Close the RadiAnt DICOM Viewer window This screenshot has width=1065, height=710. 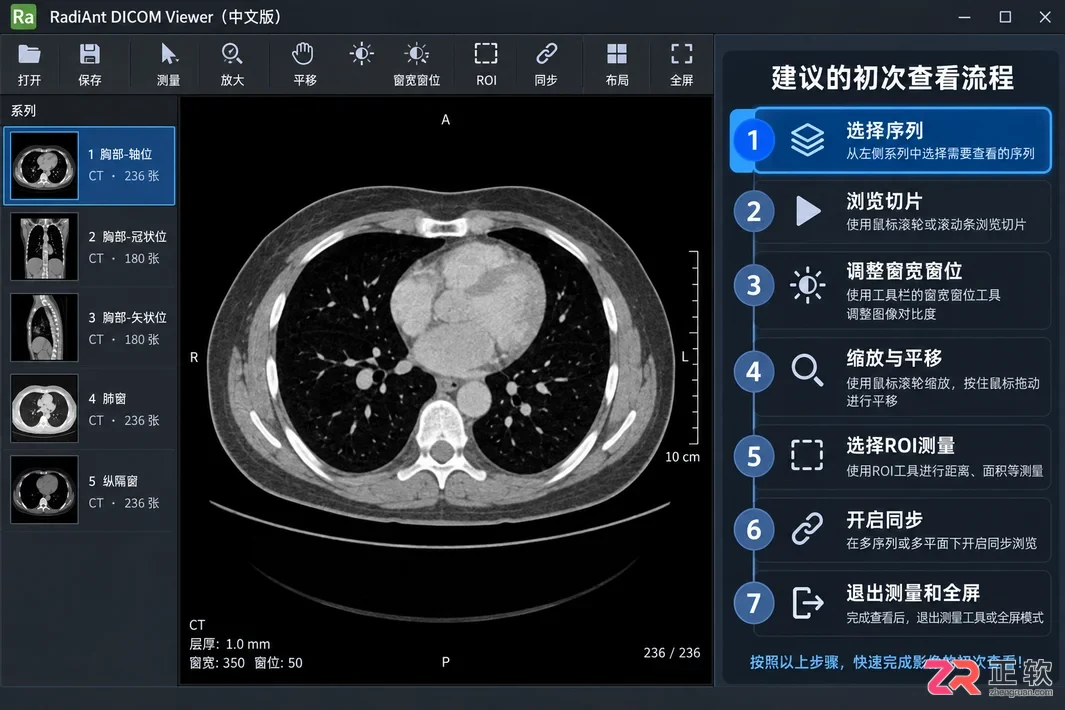click(1045, 17)
